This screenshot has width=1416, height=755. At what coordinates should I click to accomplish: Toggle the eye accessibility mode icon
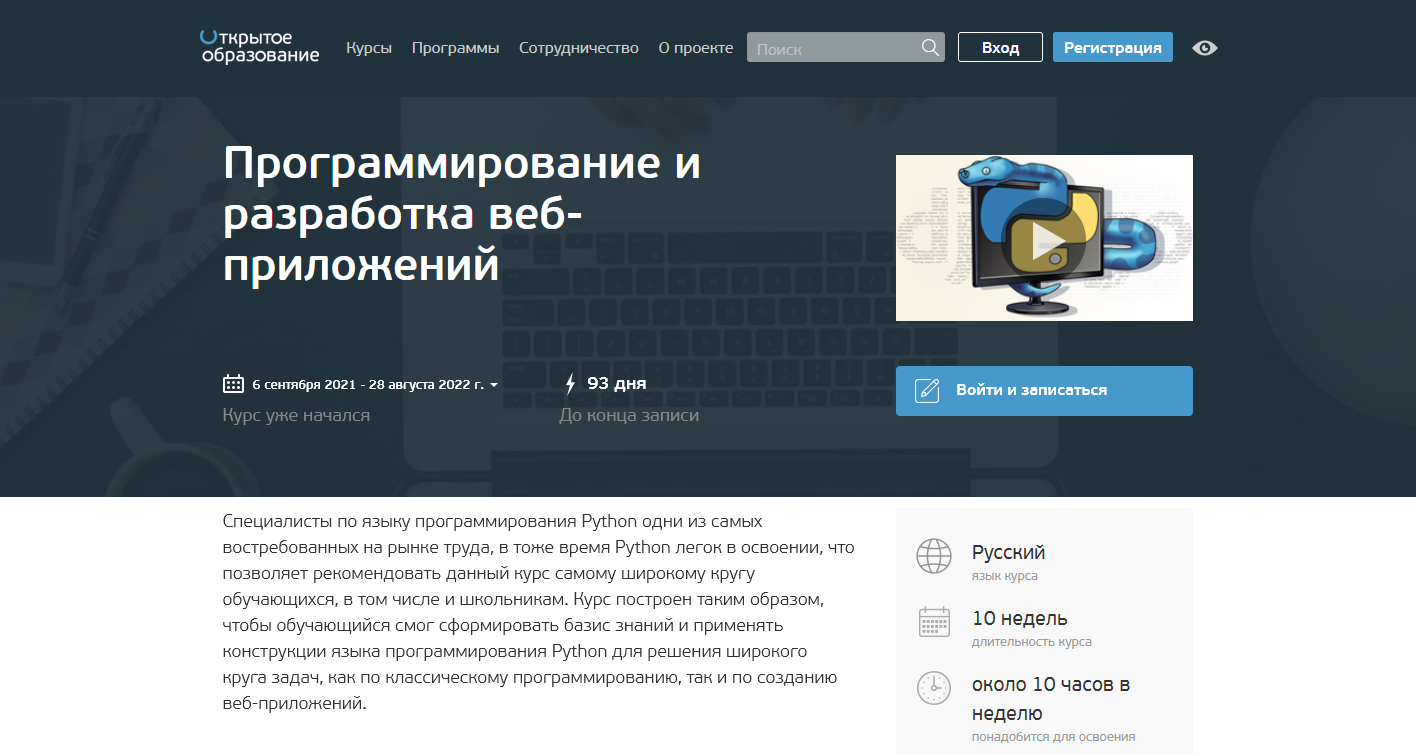(x=1204, y=47)
